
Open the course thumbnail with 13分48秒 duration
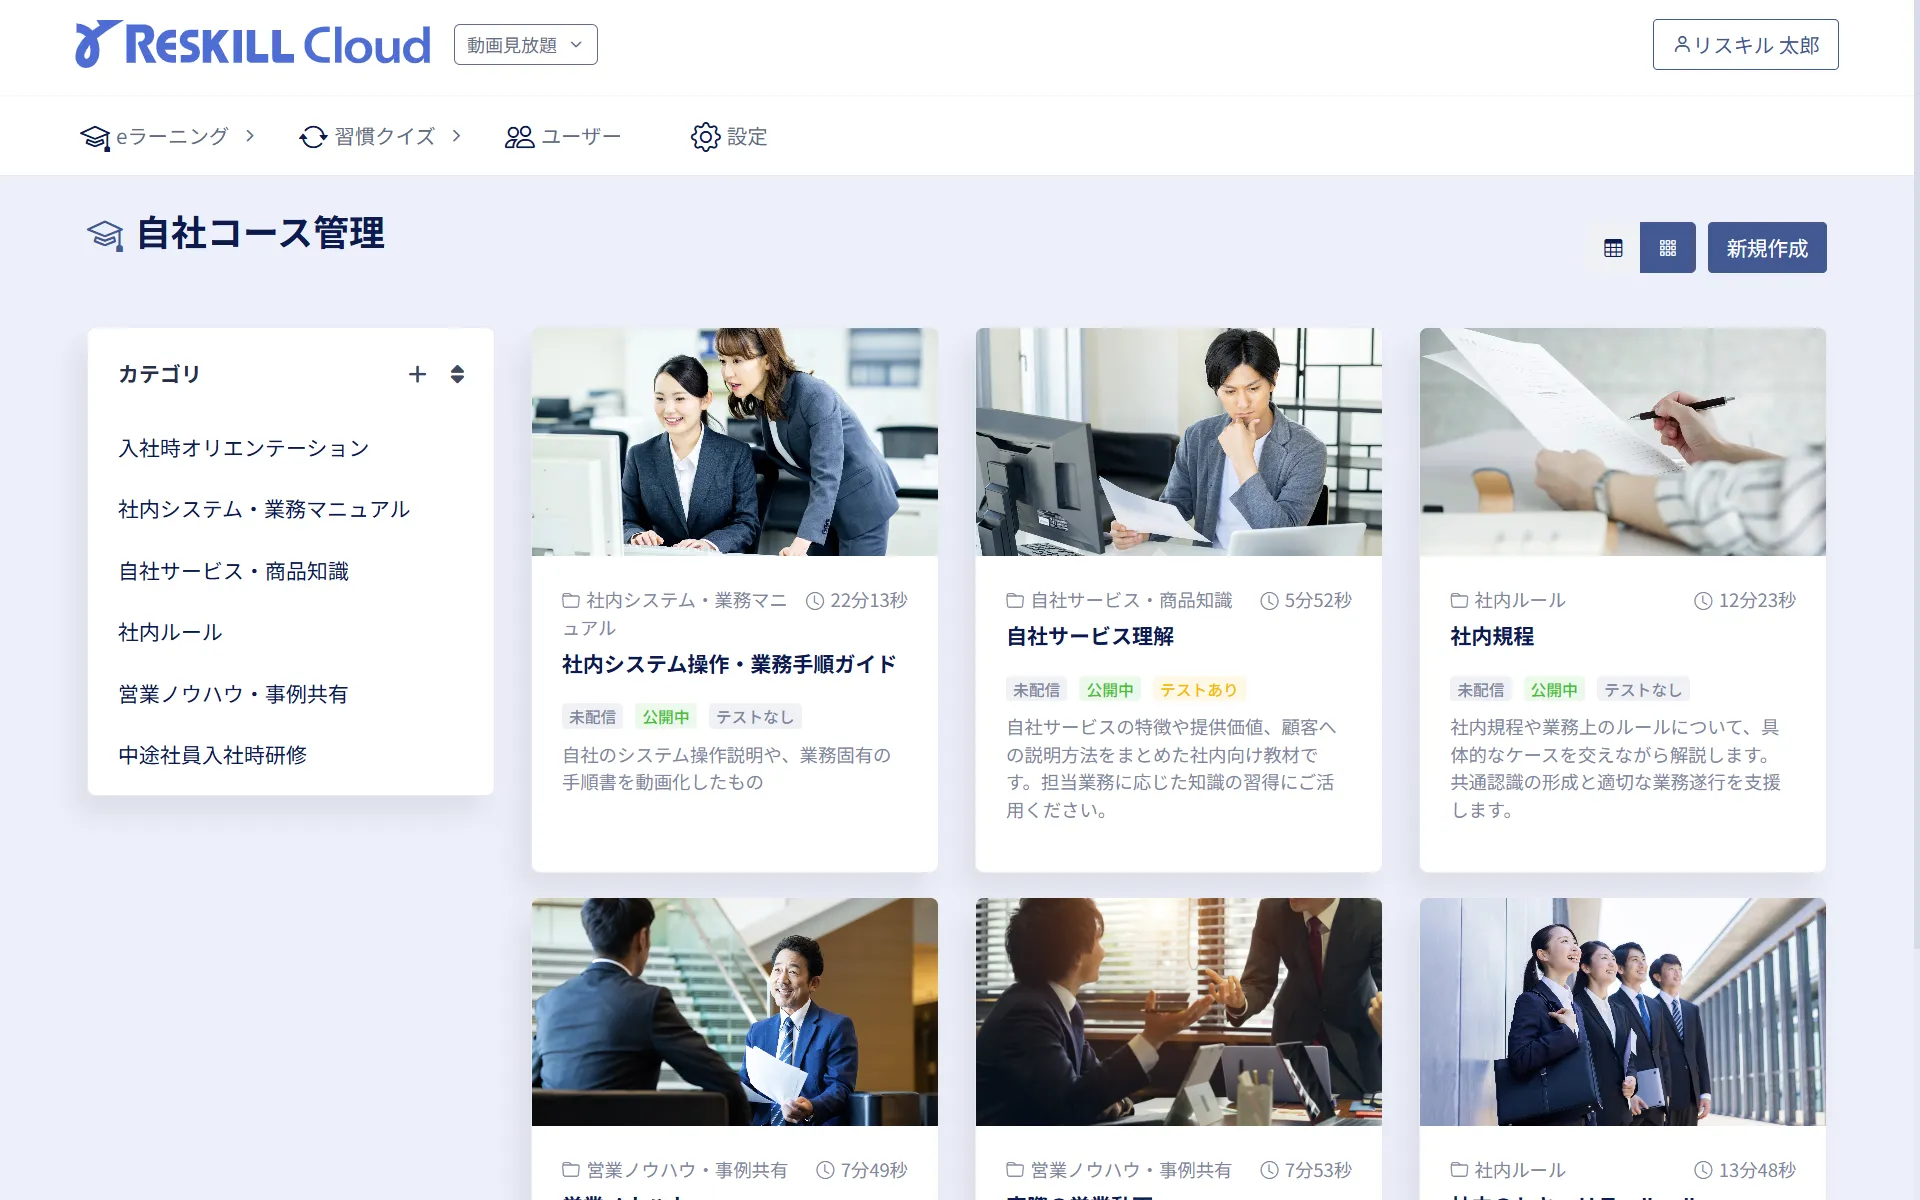point(1623,1012)
